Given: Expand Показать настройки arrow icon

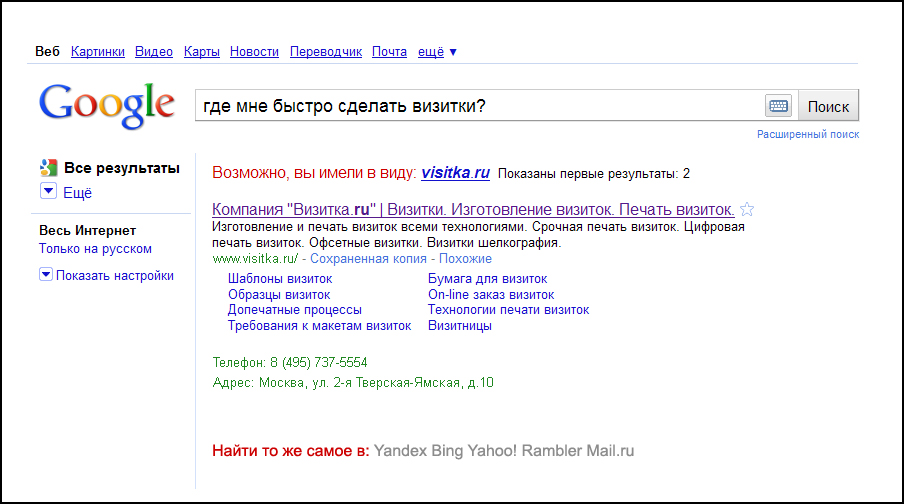Looking at the screenshot, I should pos(46,274).
